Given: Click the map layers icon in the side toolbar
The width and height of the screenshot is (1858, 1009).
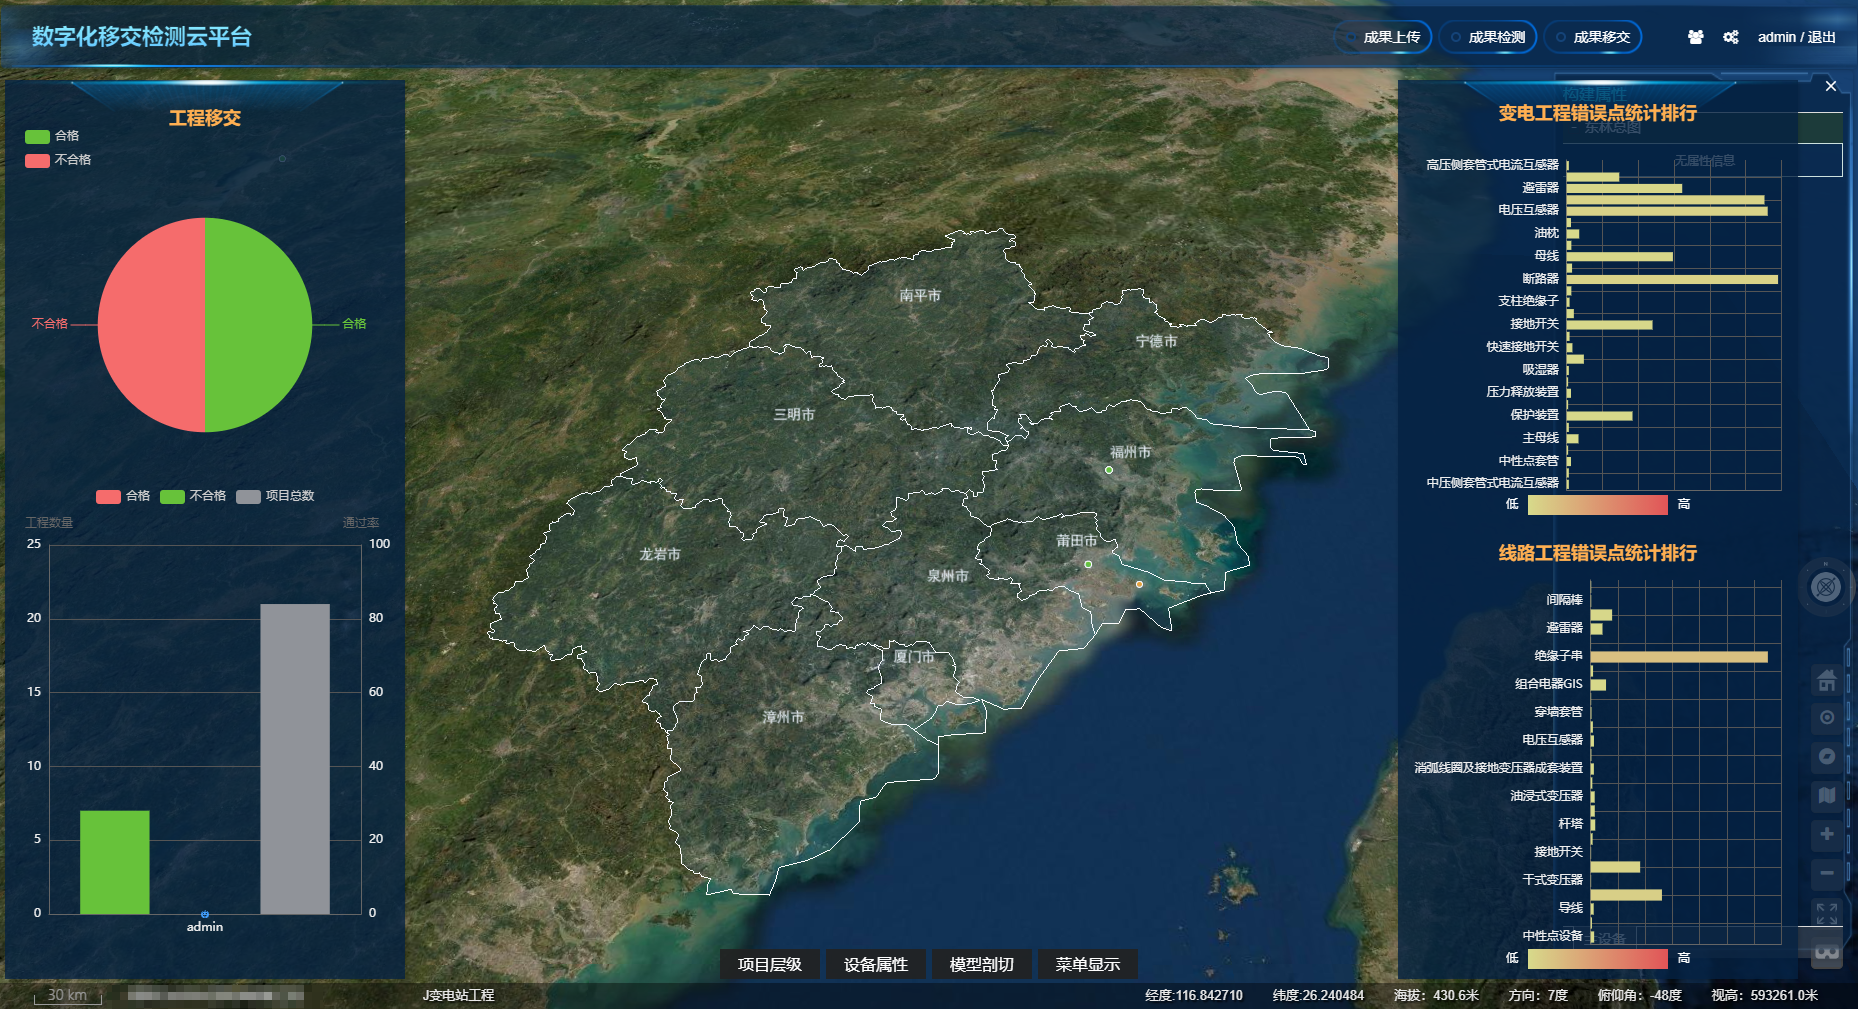Looking at the screenshot, I should tap(1826, 796).
